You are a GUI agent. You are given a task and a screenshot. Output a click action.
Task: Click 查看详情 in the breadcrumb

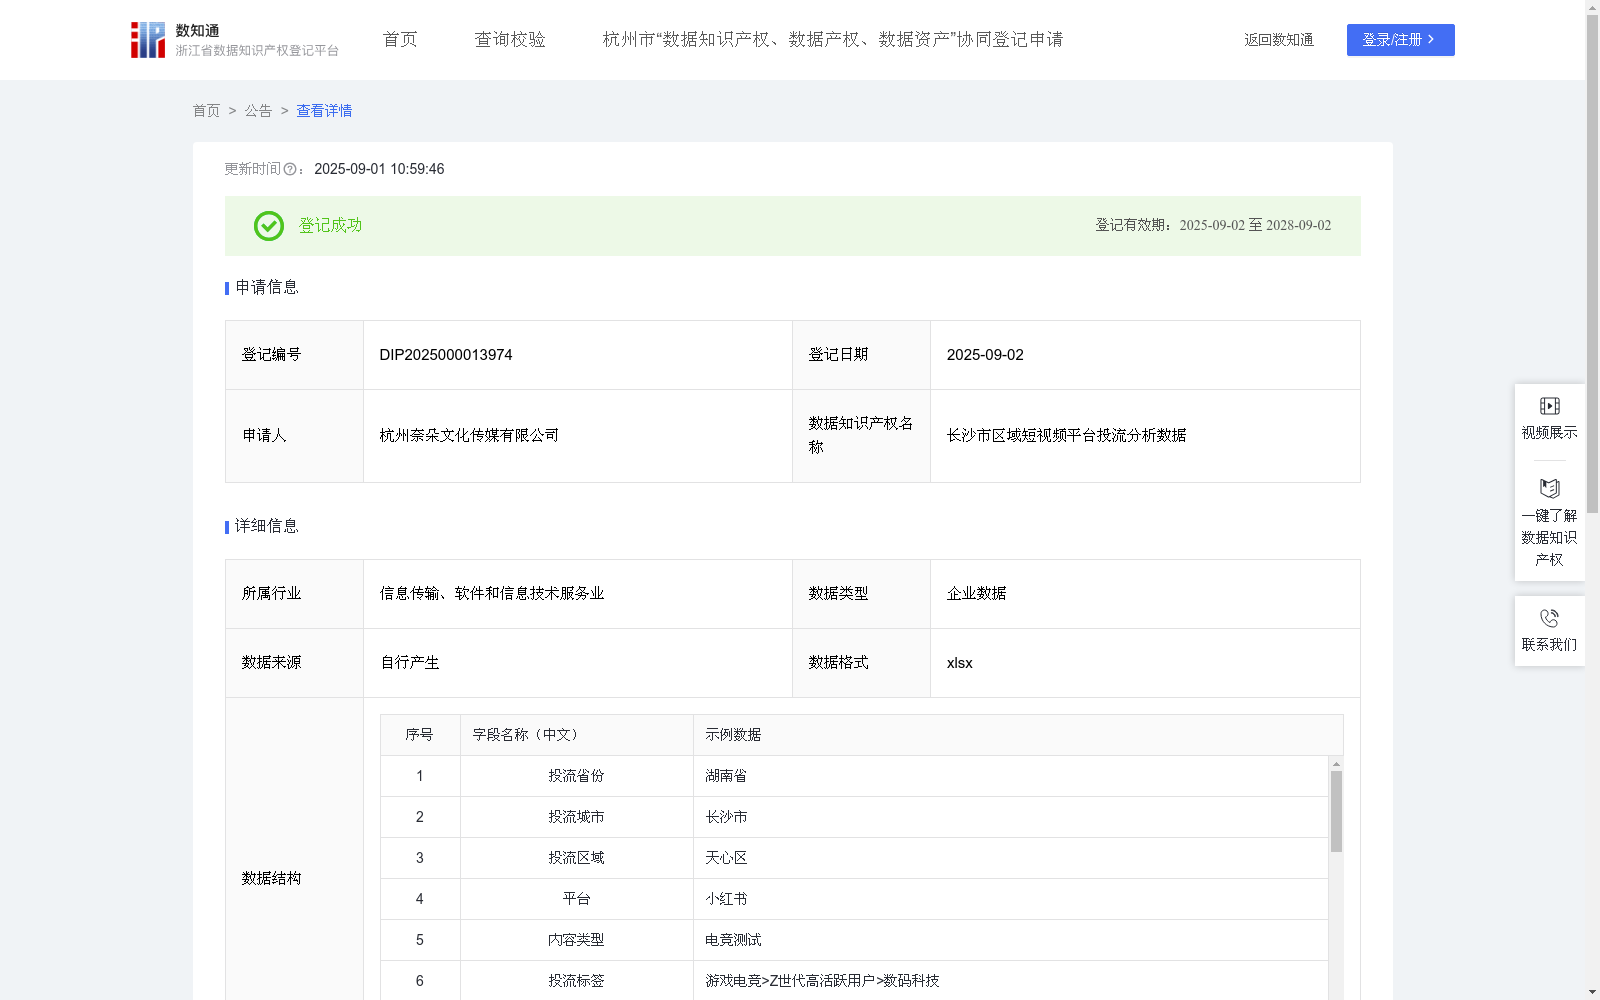324,111
